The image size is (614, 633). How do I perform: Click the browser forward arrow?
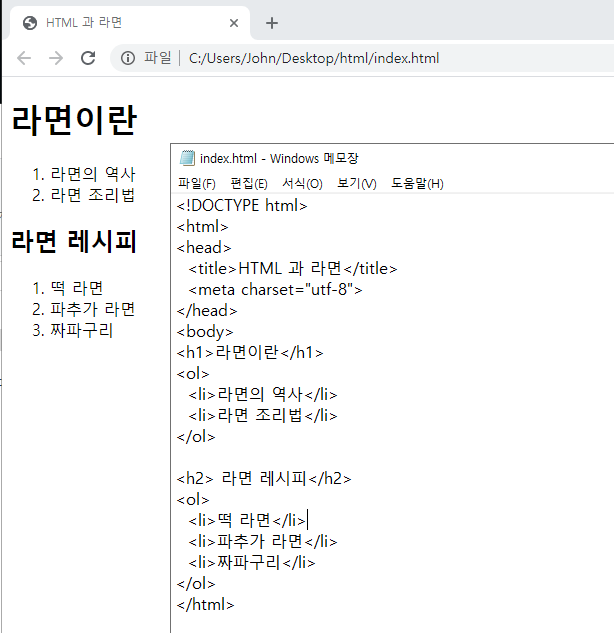click(56, 58)
